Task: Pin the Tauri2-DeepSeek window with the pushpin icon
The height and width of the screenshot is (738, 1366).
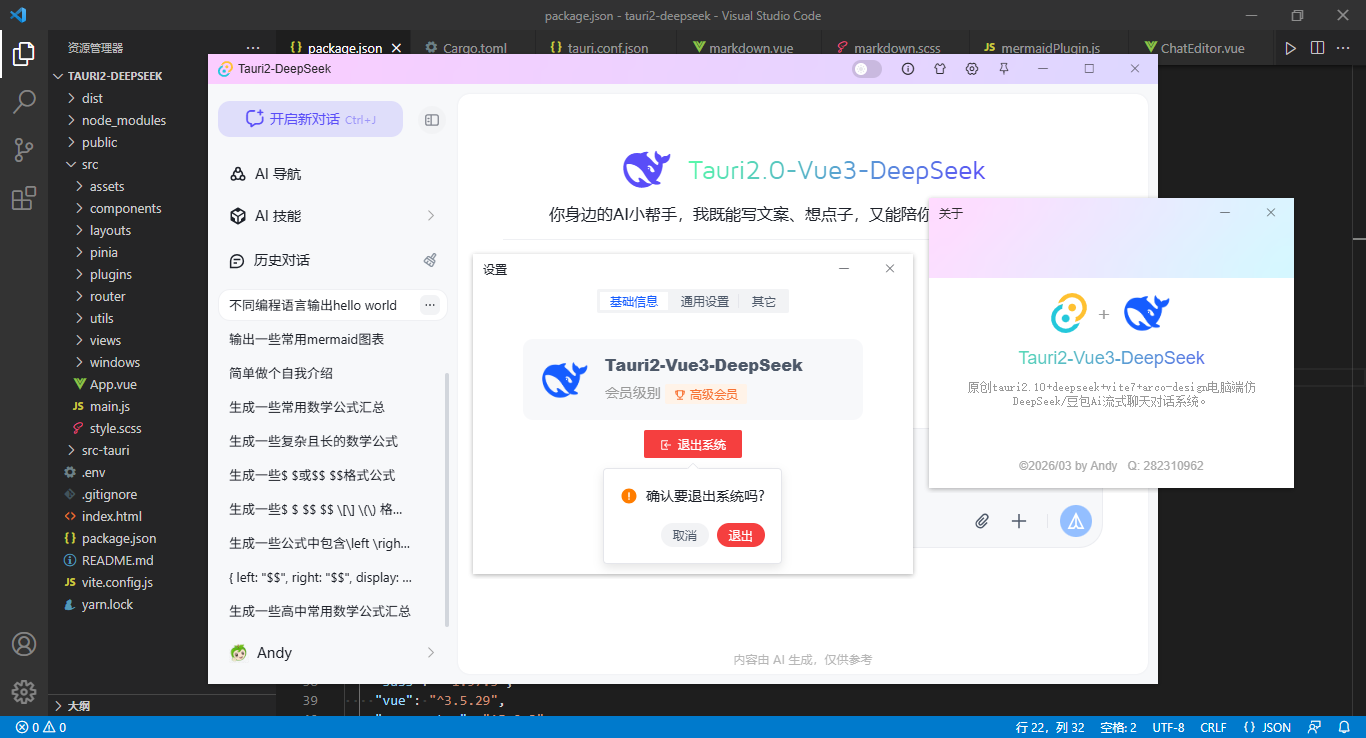Action: pyautogui.click(x=1003, y=68)
